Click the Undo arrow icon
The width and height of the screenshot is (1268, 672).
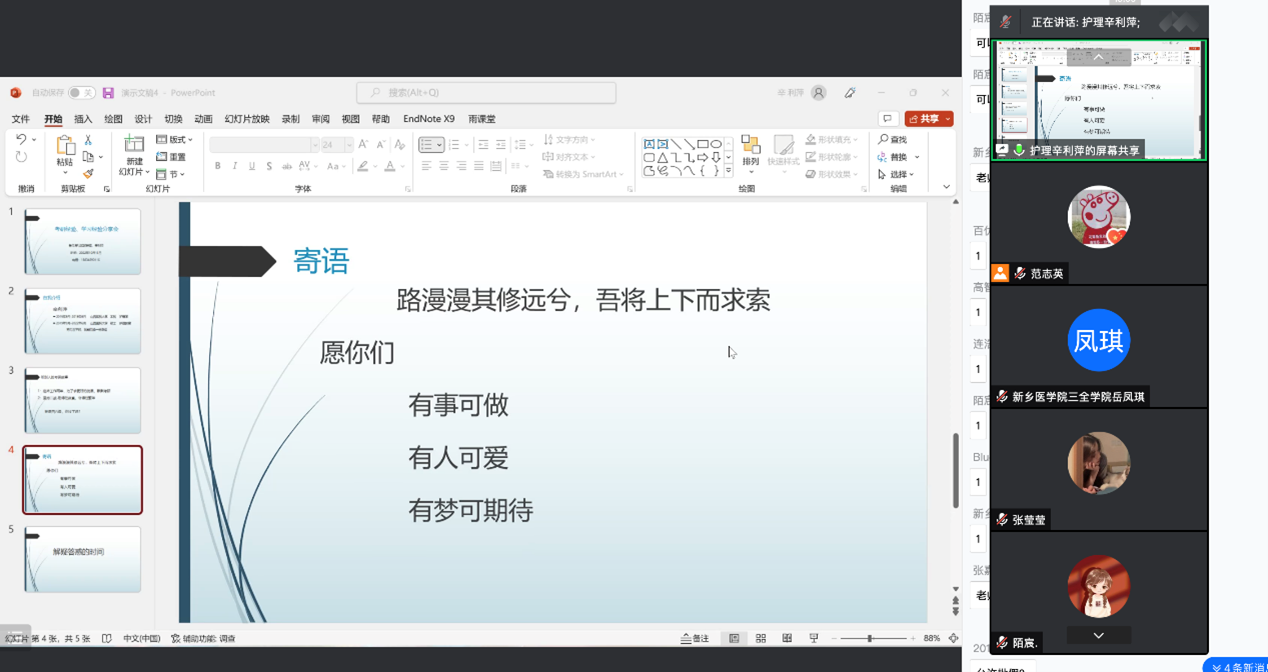[x=21, y=140]
